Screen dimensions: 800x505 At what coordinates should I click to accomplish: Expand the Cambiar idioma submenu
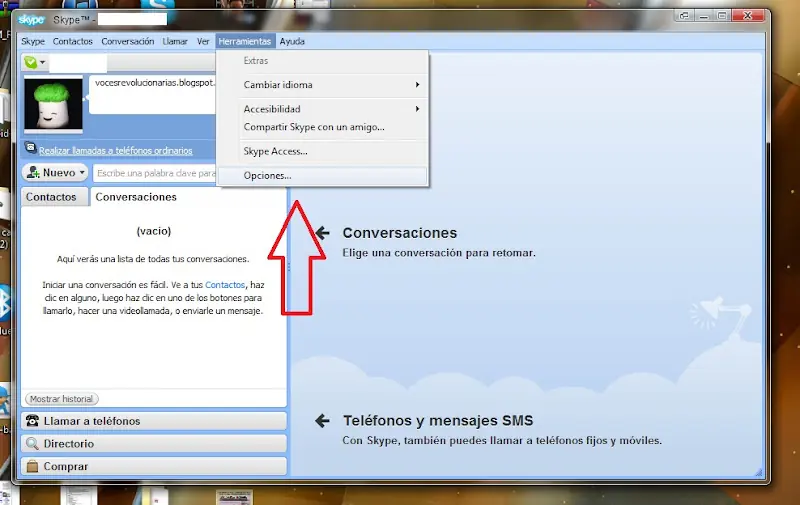point(322,85)
